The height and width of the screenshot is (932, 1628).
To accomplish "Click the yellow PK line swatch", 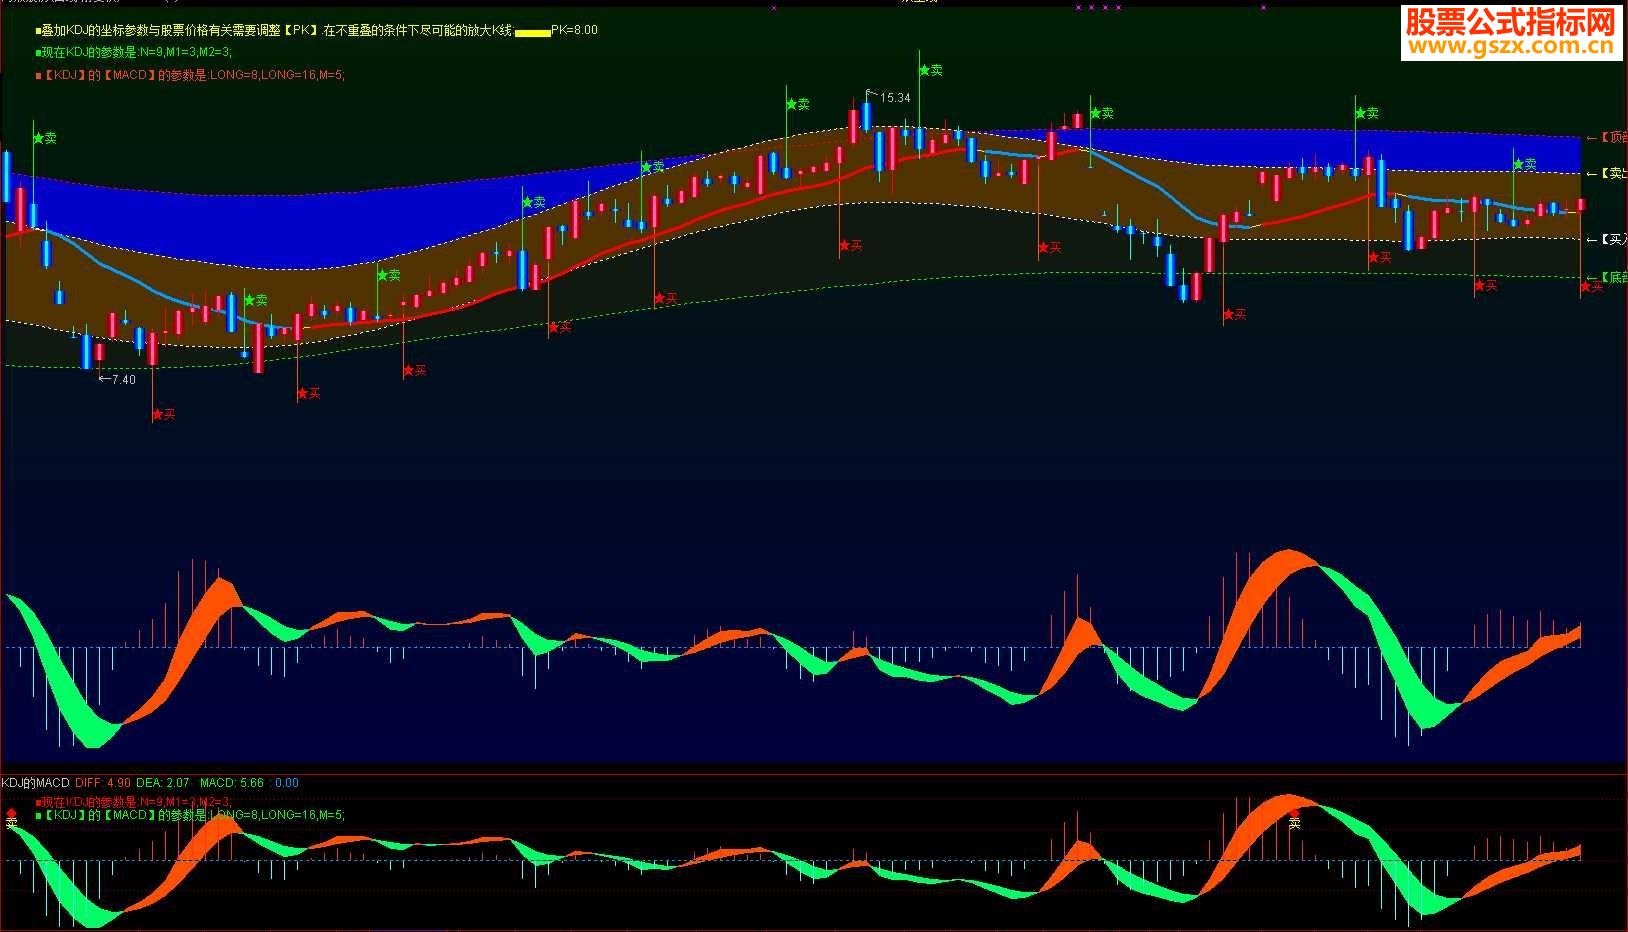I will coord(532,33).
